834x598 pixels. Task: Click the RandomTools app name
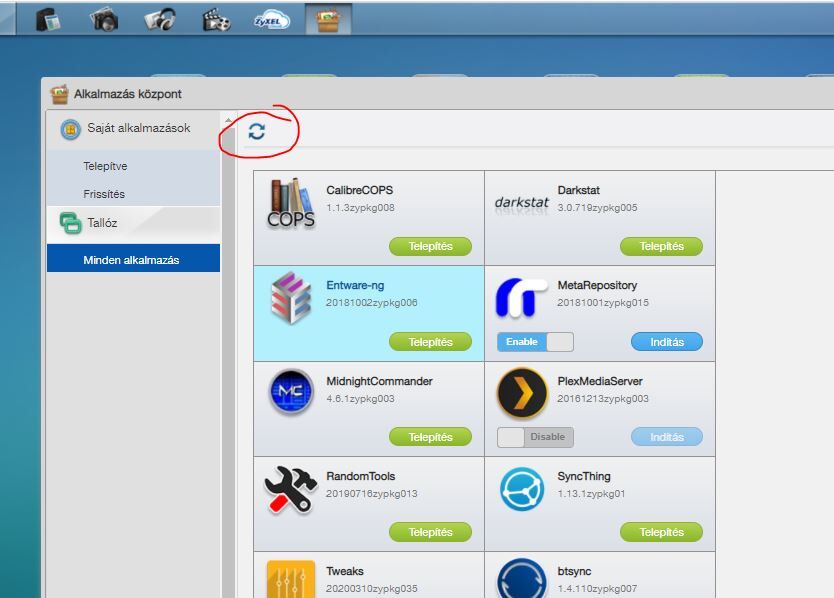(x=361, y=476)
